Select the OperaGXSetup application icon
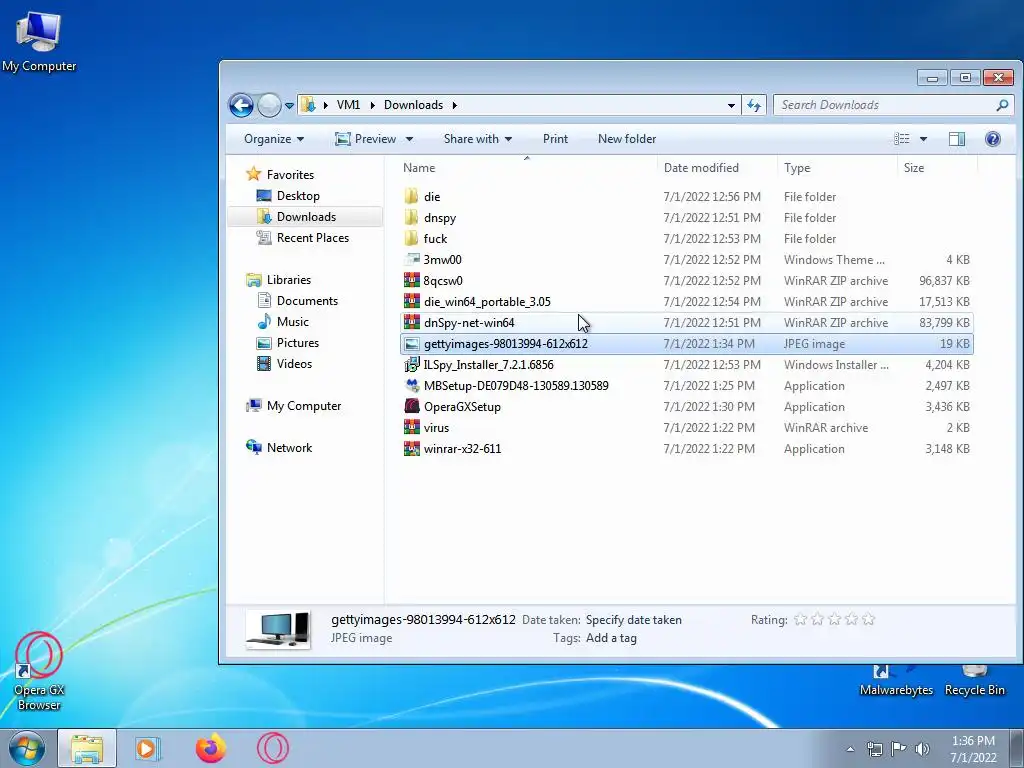Screen dimensions: 1024x768 click(411, 406)
